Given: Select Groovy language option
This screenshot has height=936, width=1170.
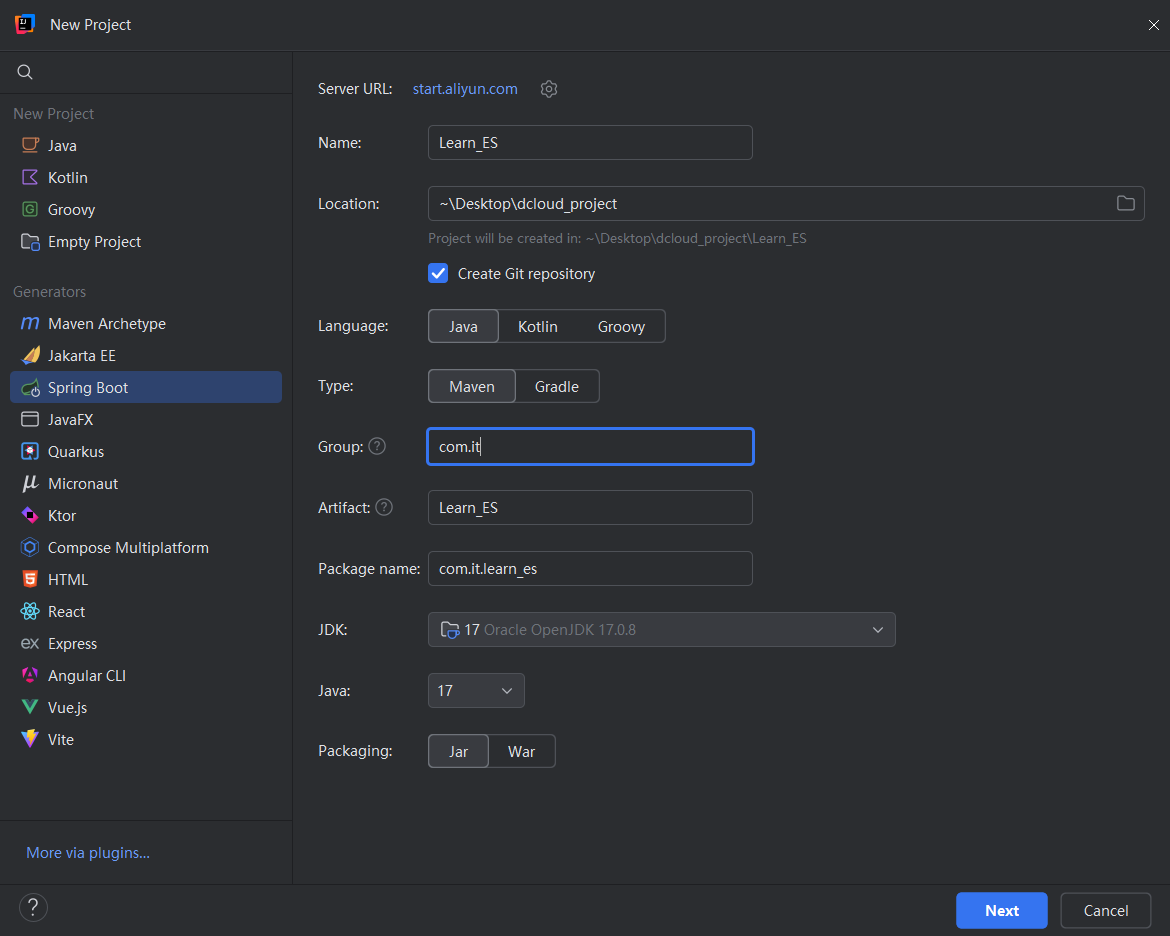Looking at the screenshot, I should pos(621,326).
